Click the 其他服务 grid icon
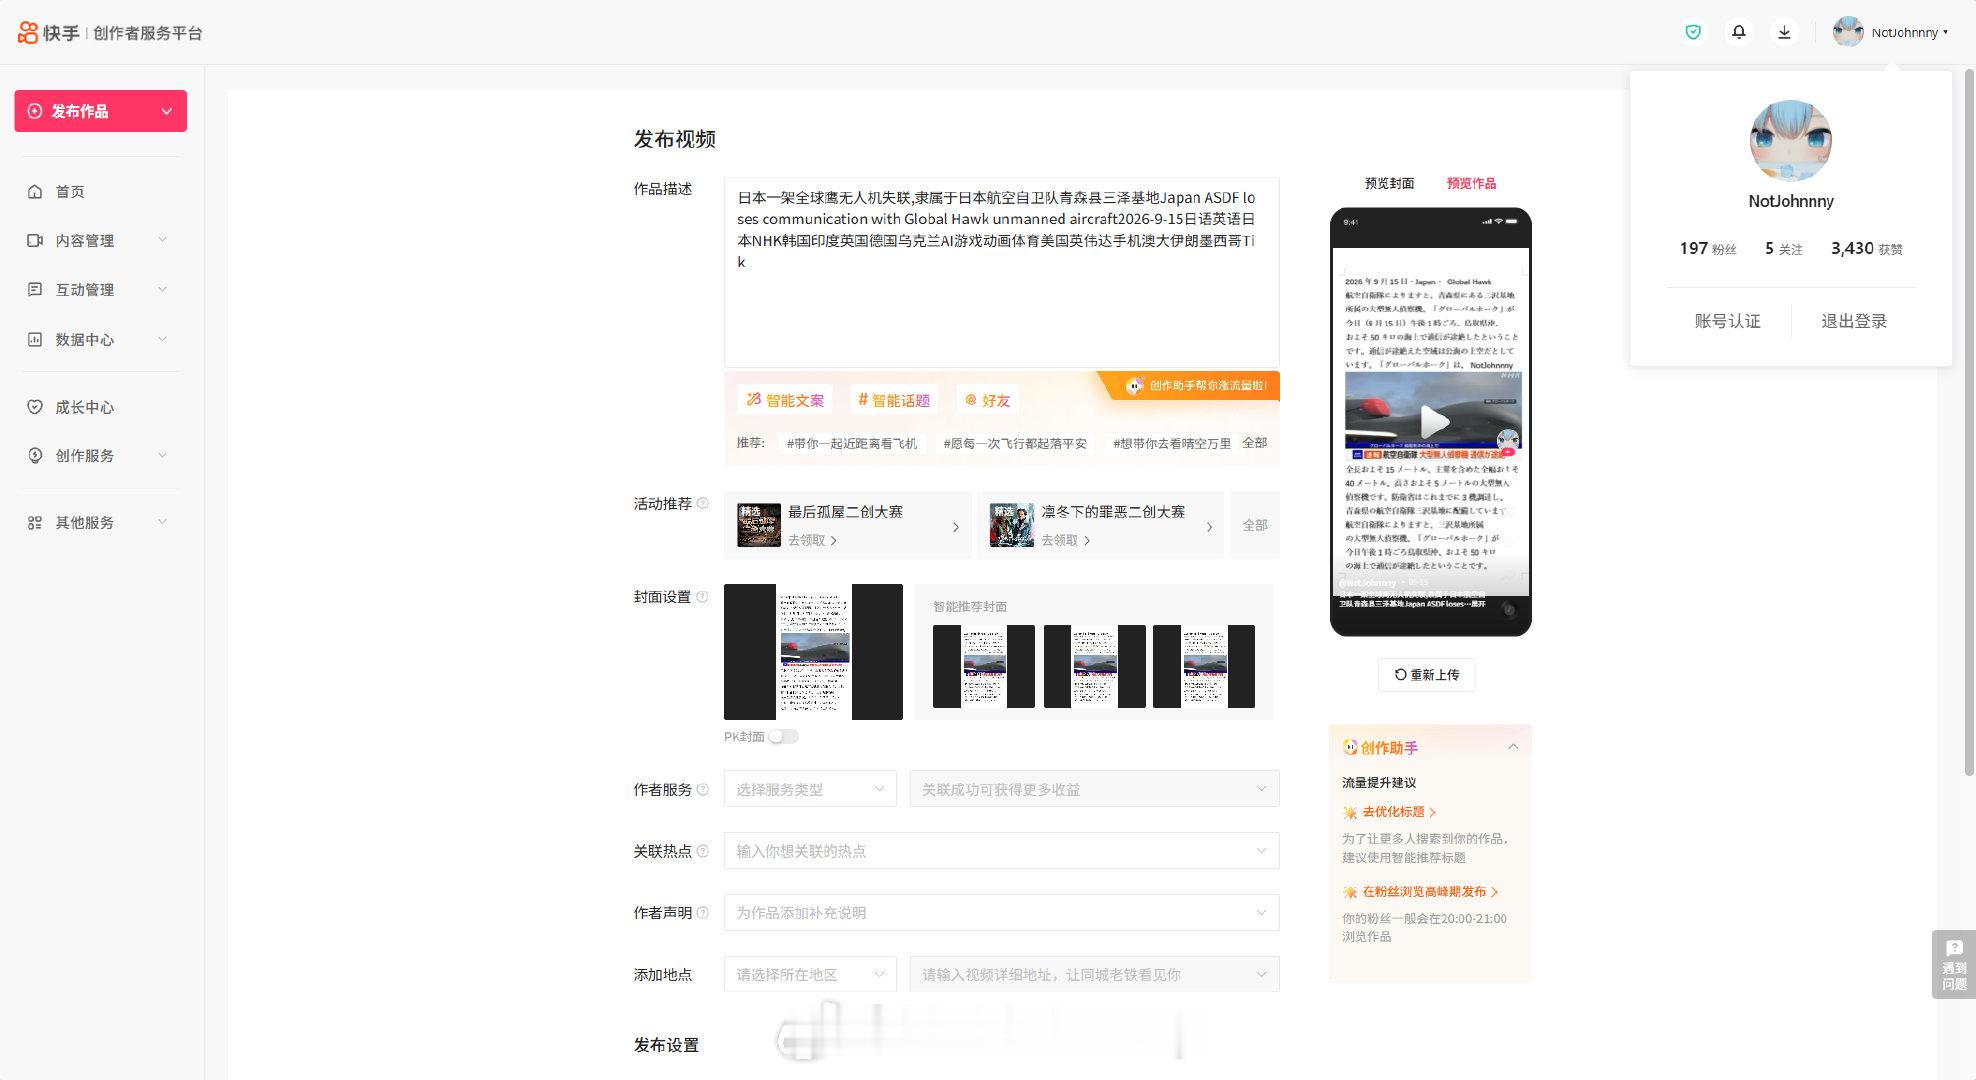The width and height of the screenshot is (1976, 1080). tap(35, 522)
